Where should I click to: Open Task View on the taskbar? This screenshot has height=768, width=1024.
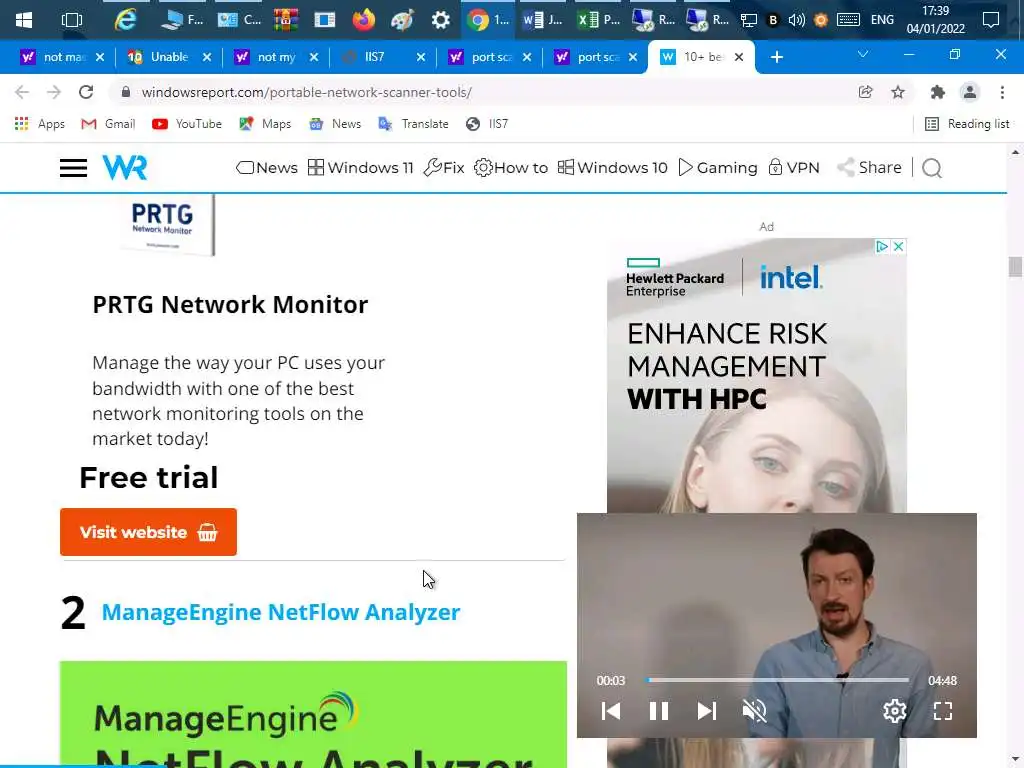71,20
